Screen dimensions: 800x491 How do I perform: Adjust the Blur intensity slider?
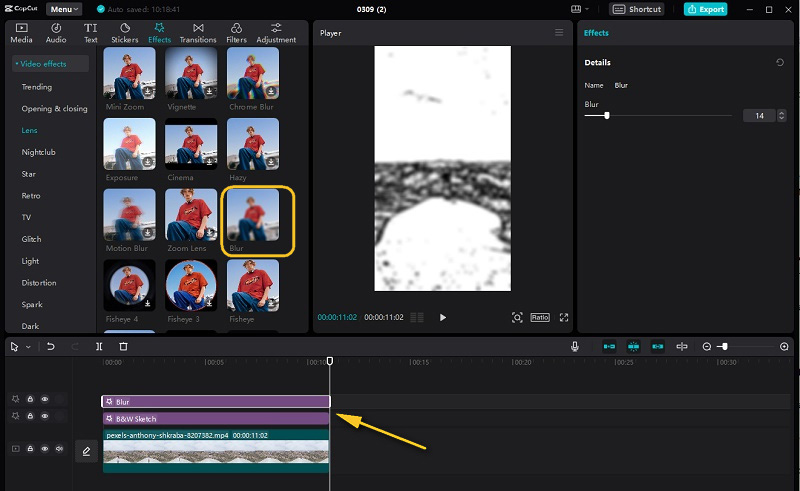pyautogui.click(x=607, y=116)
